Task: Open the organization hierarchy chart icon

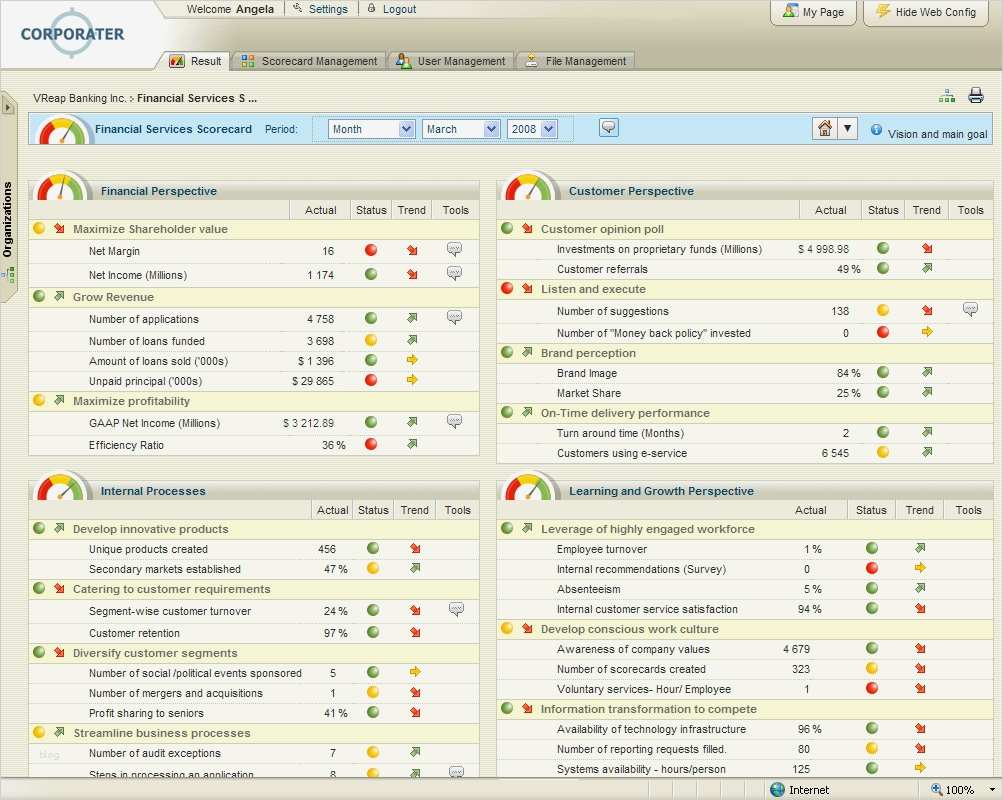Action: [x=946, y=96]
